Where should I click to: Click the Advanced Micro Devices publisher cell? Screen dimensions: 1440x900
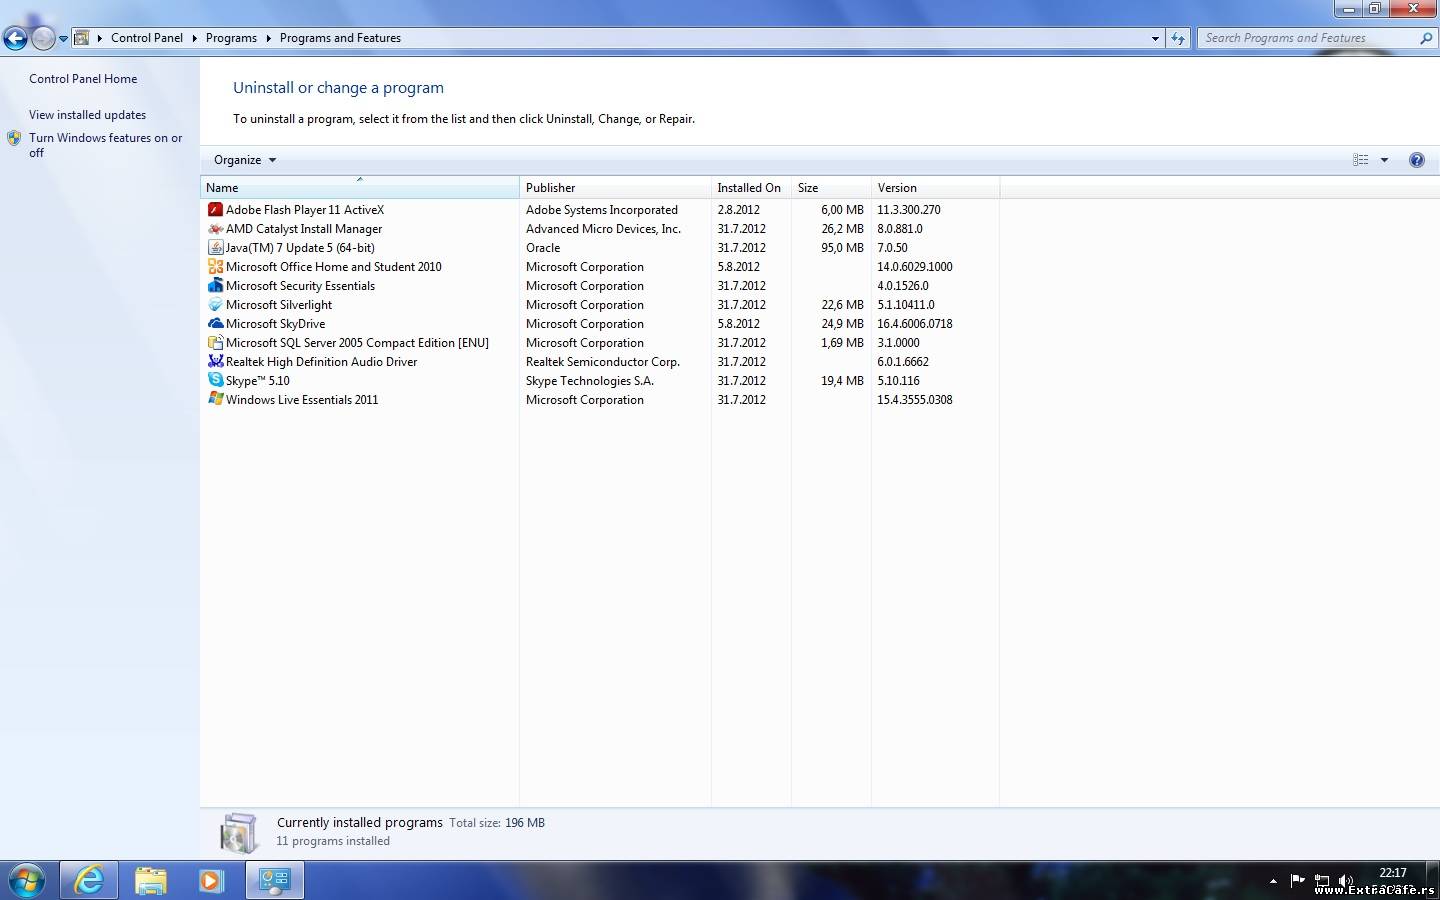point(603,229)
